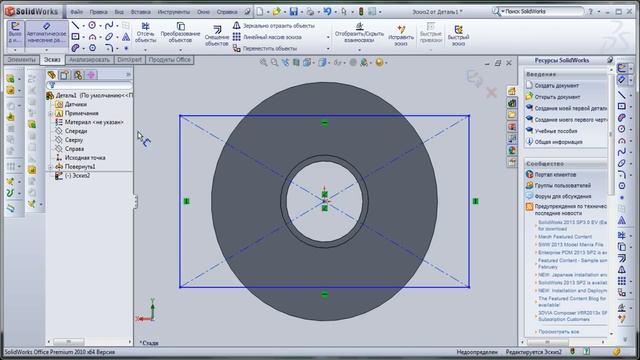Click Смещение объектов offset tool
Image resolution: width=640 pixels, height=360 pixels.
(217, 35)
